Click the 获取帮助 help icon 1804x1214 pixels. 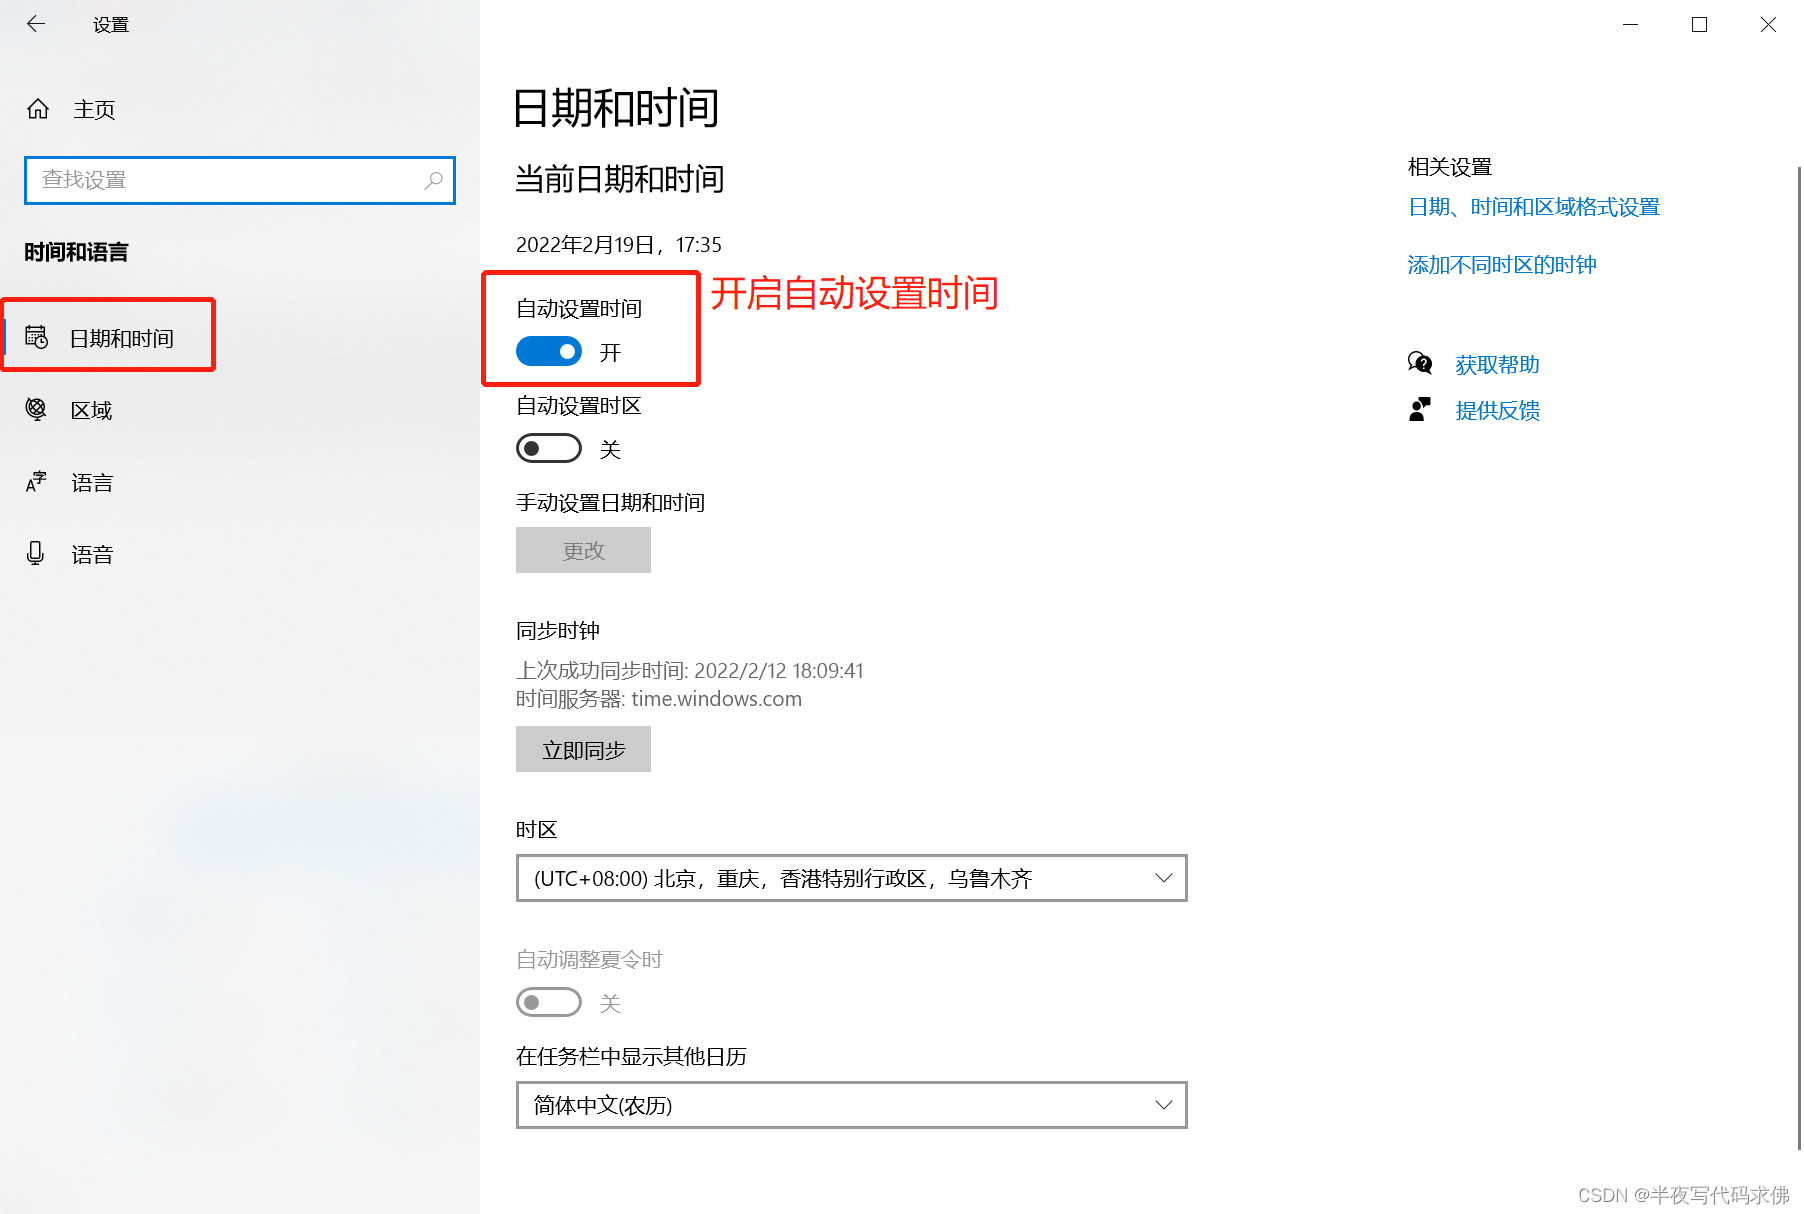point(1421,363)
